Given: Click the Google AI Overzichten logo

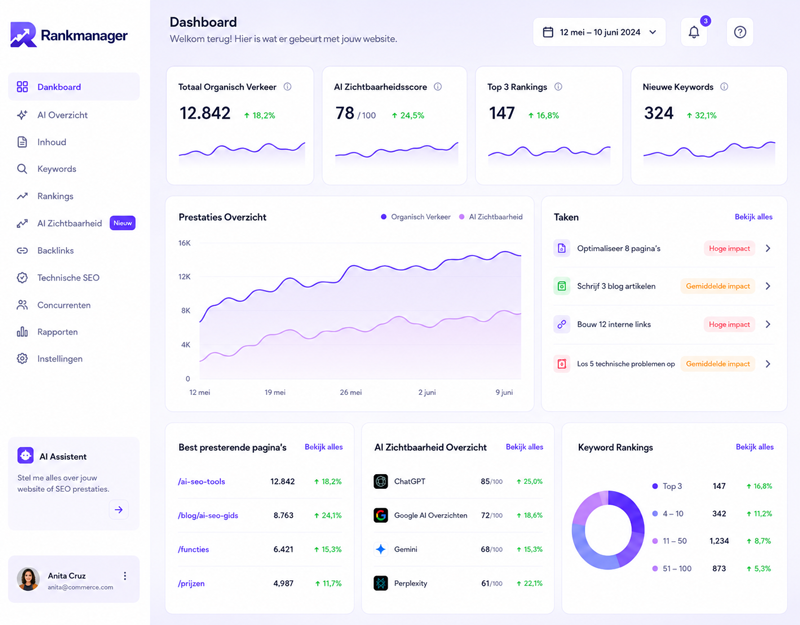Looking at the screenshot, I should pyautogui.click(x=381, y=515).
